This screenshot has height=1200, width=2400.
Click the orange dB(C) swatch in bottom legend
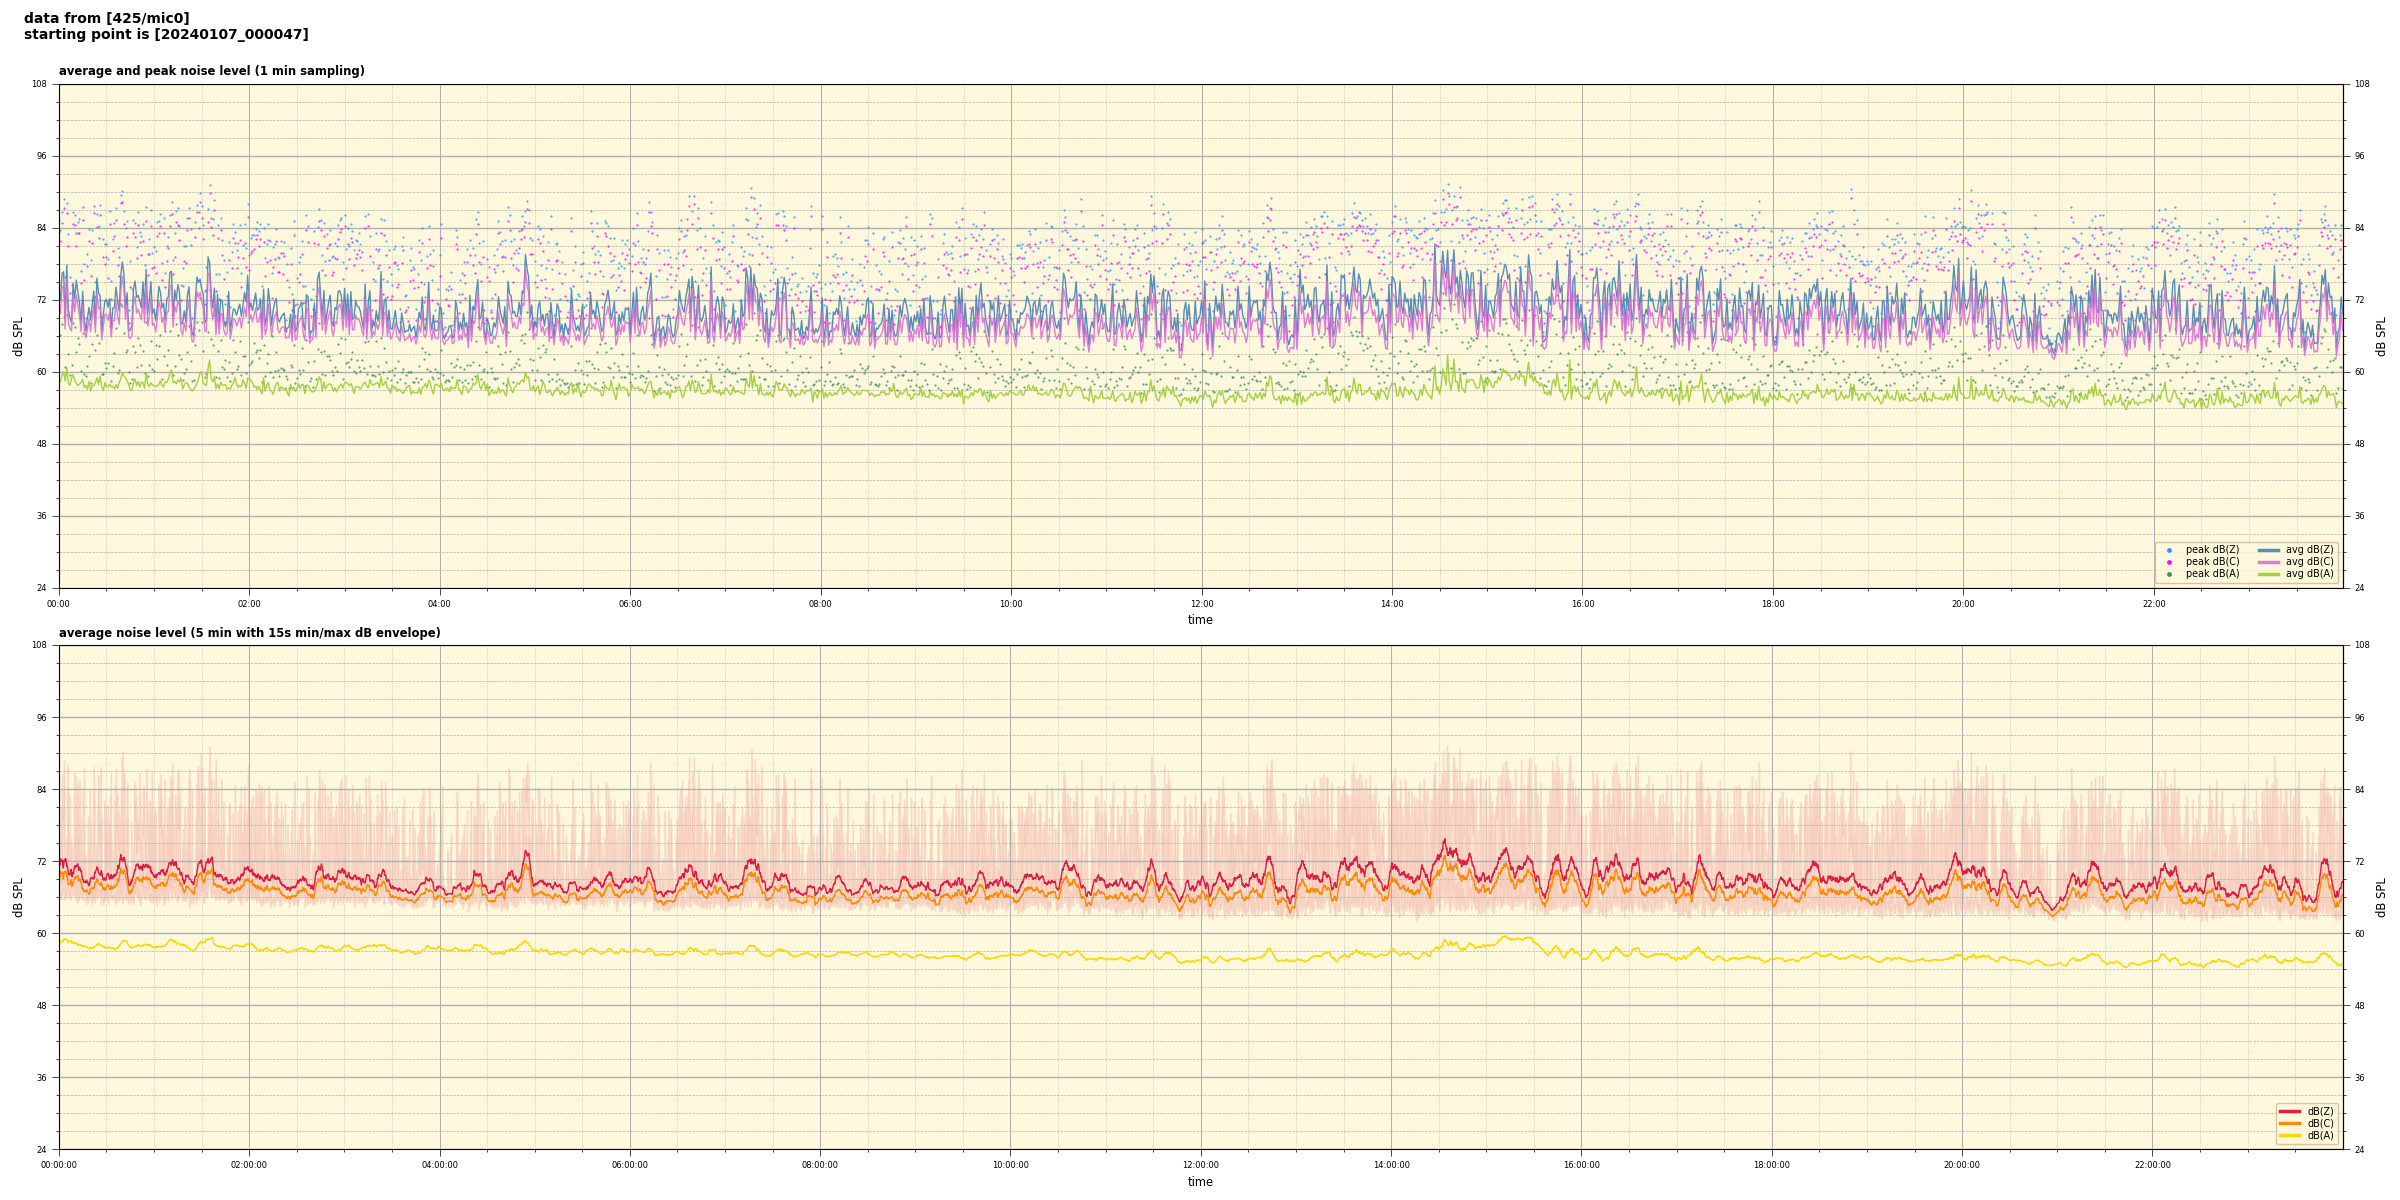coord(2289,1123)
